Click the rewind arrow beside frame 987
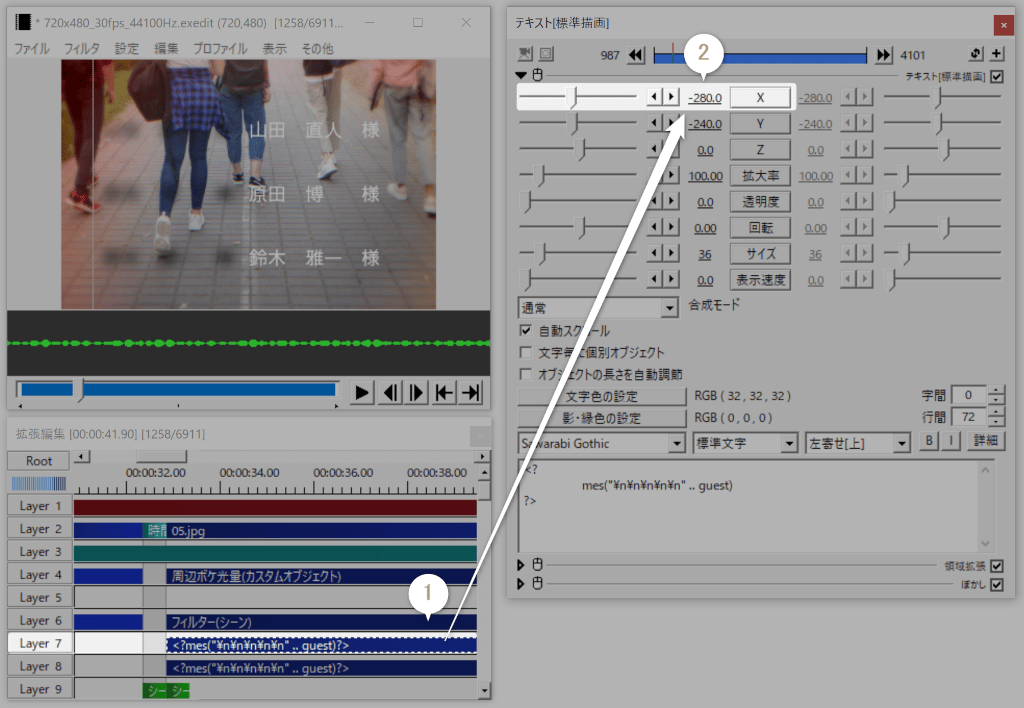Viewport: 1024px width, 708px height. 636,55
